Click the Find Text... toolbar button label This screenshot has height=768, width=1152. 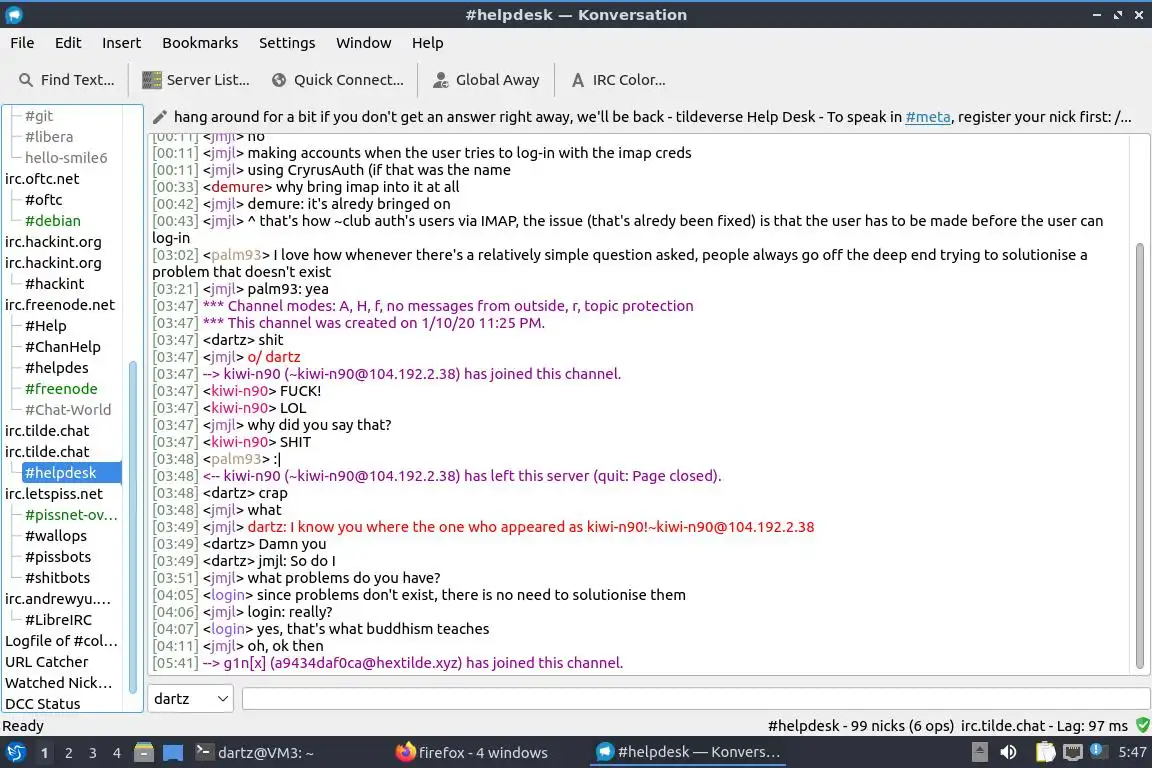(x=77, y=80)
